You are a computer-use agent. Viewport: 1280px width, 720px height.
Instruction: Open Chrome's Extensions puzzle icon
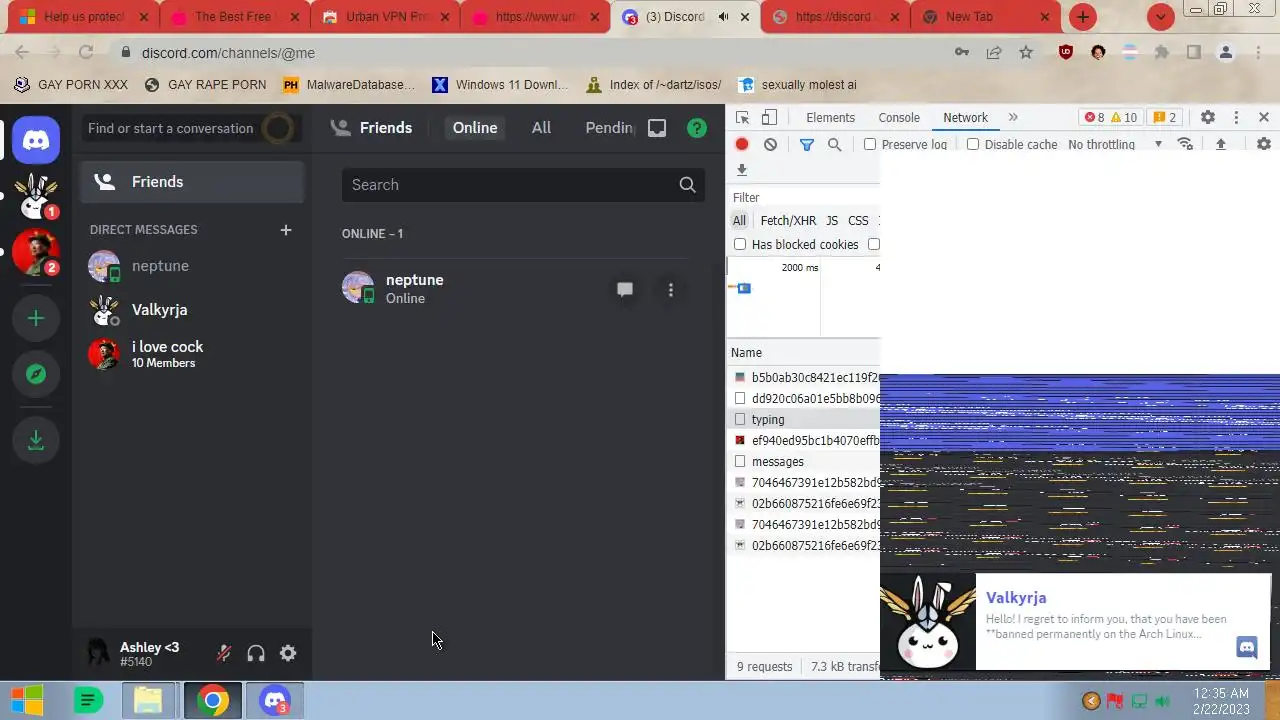1162,53
